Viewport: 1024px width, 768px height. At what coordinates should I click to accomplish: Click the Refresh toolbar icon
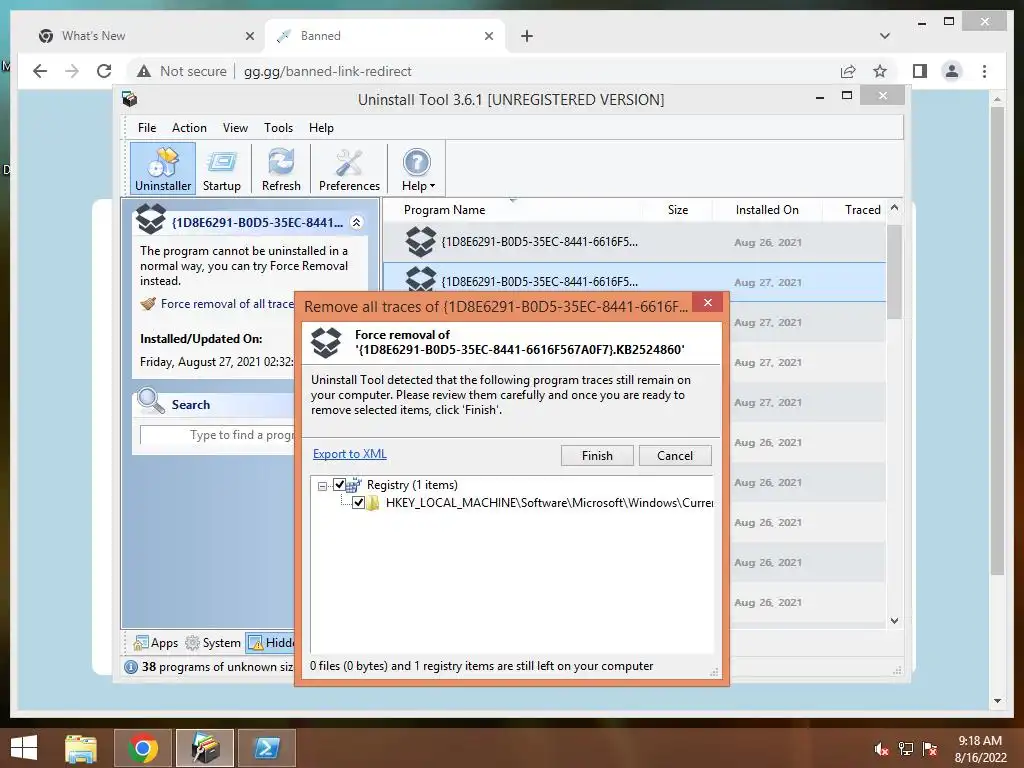coord(281,169)
